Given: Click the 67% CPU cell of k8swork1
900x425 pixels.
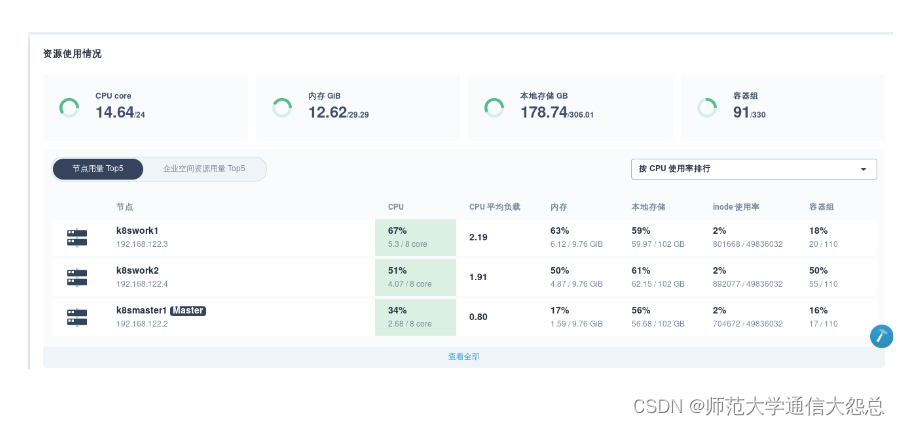Looking at the screenshot, I should pos(416,238).
